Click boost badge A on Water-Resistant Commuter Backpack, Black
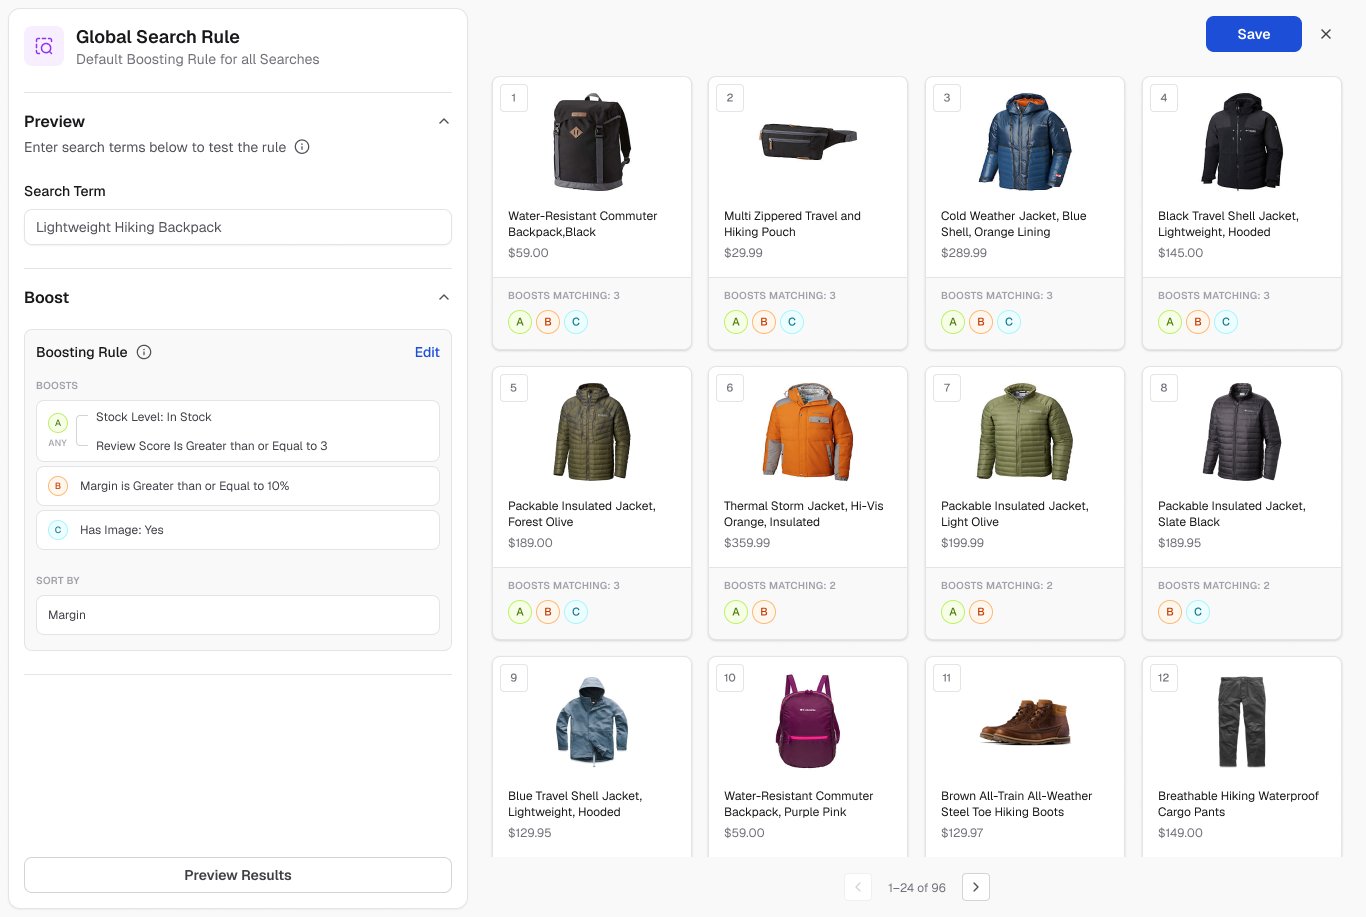Image resolution: width=1366 pixels, height=917 pixels. pos(520,322)
